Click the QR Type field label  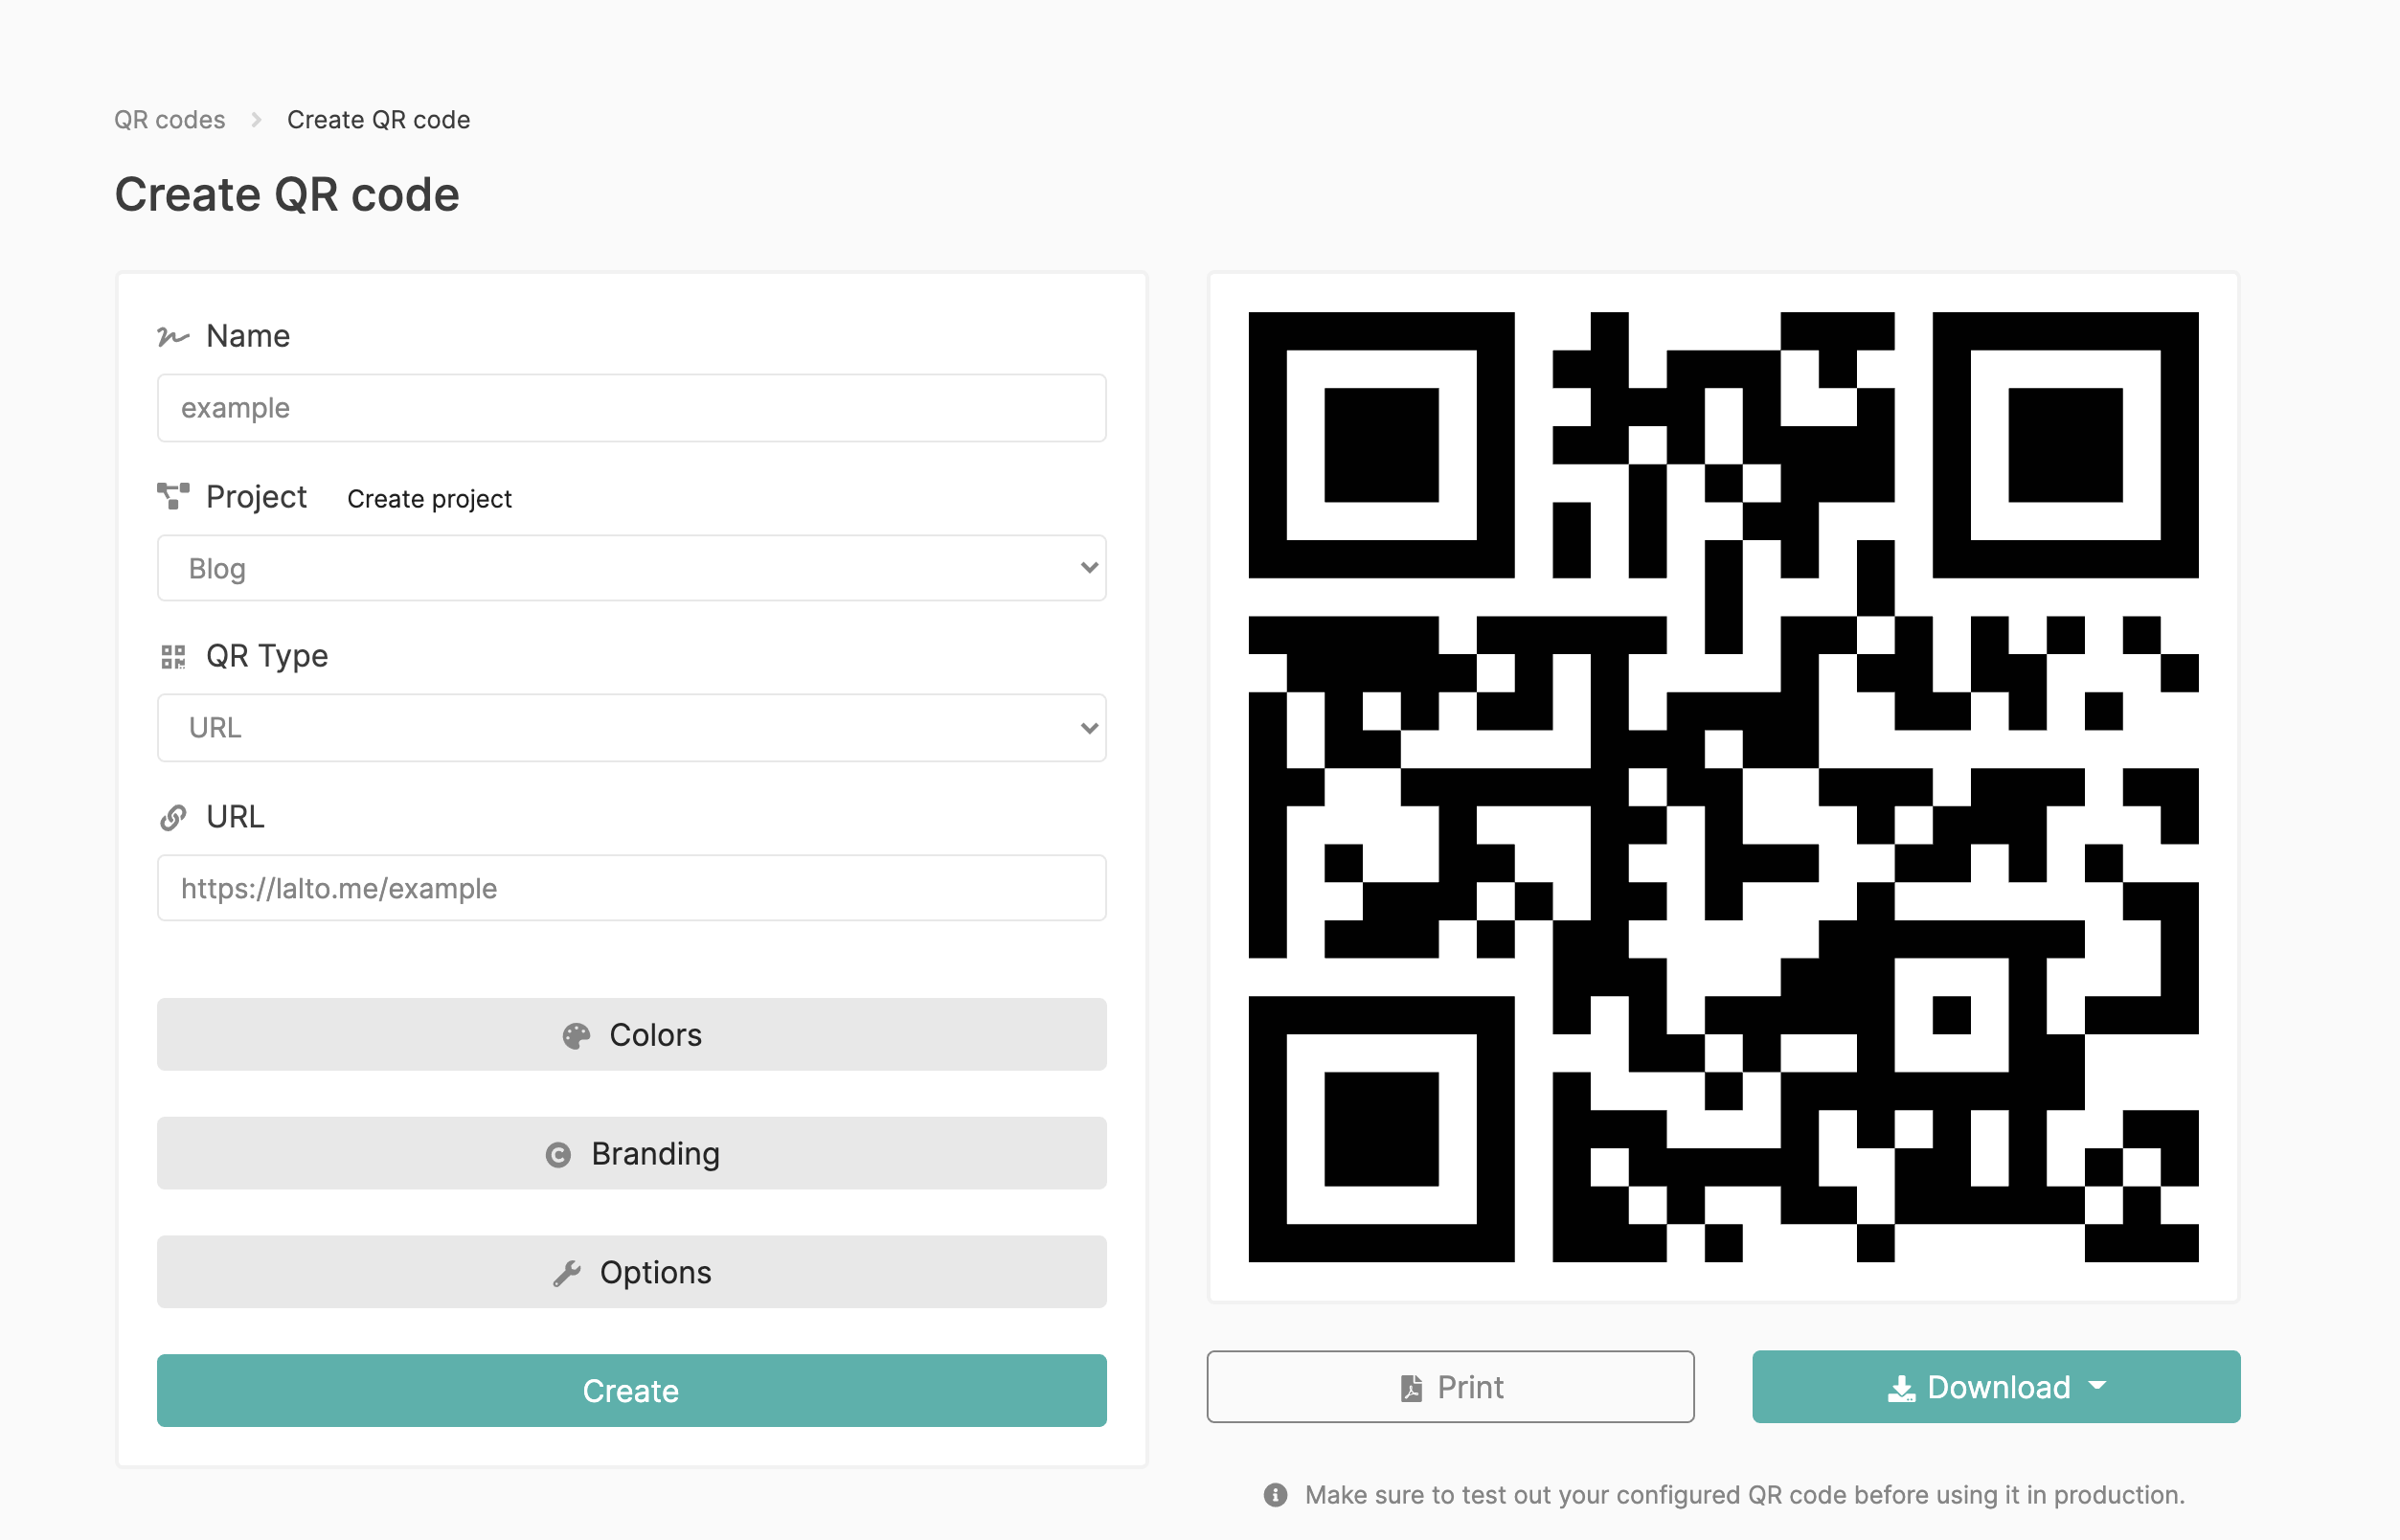click(267, 656)
